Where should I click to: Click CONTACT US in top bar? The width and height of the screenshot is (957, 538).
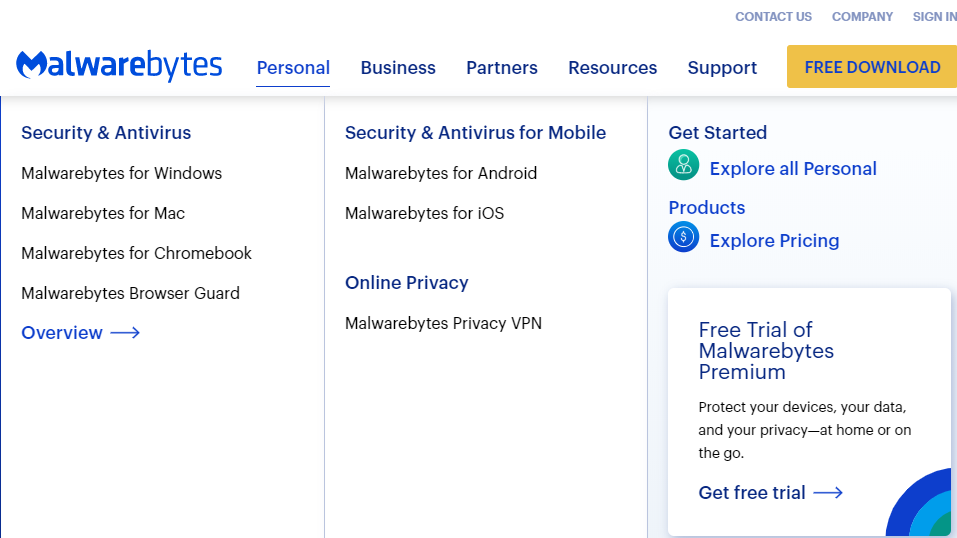(773, 17)
